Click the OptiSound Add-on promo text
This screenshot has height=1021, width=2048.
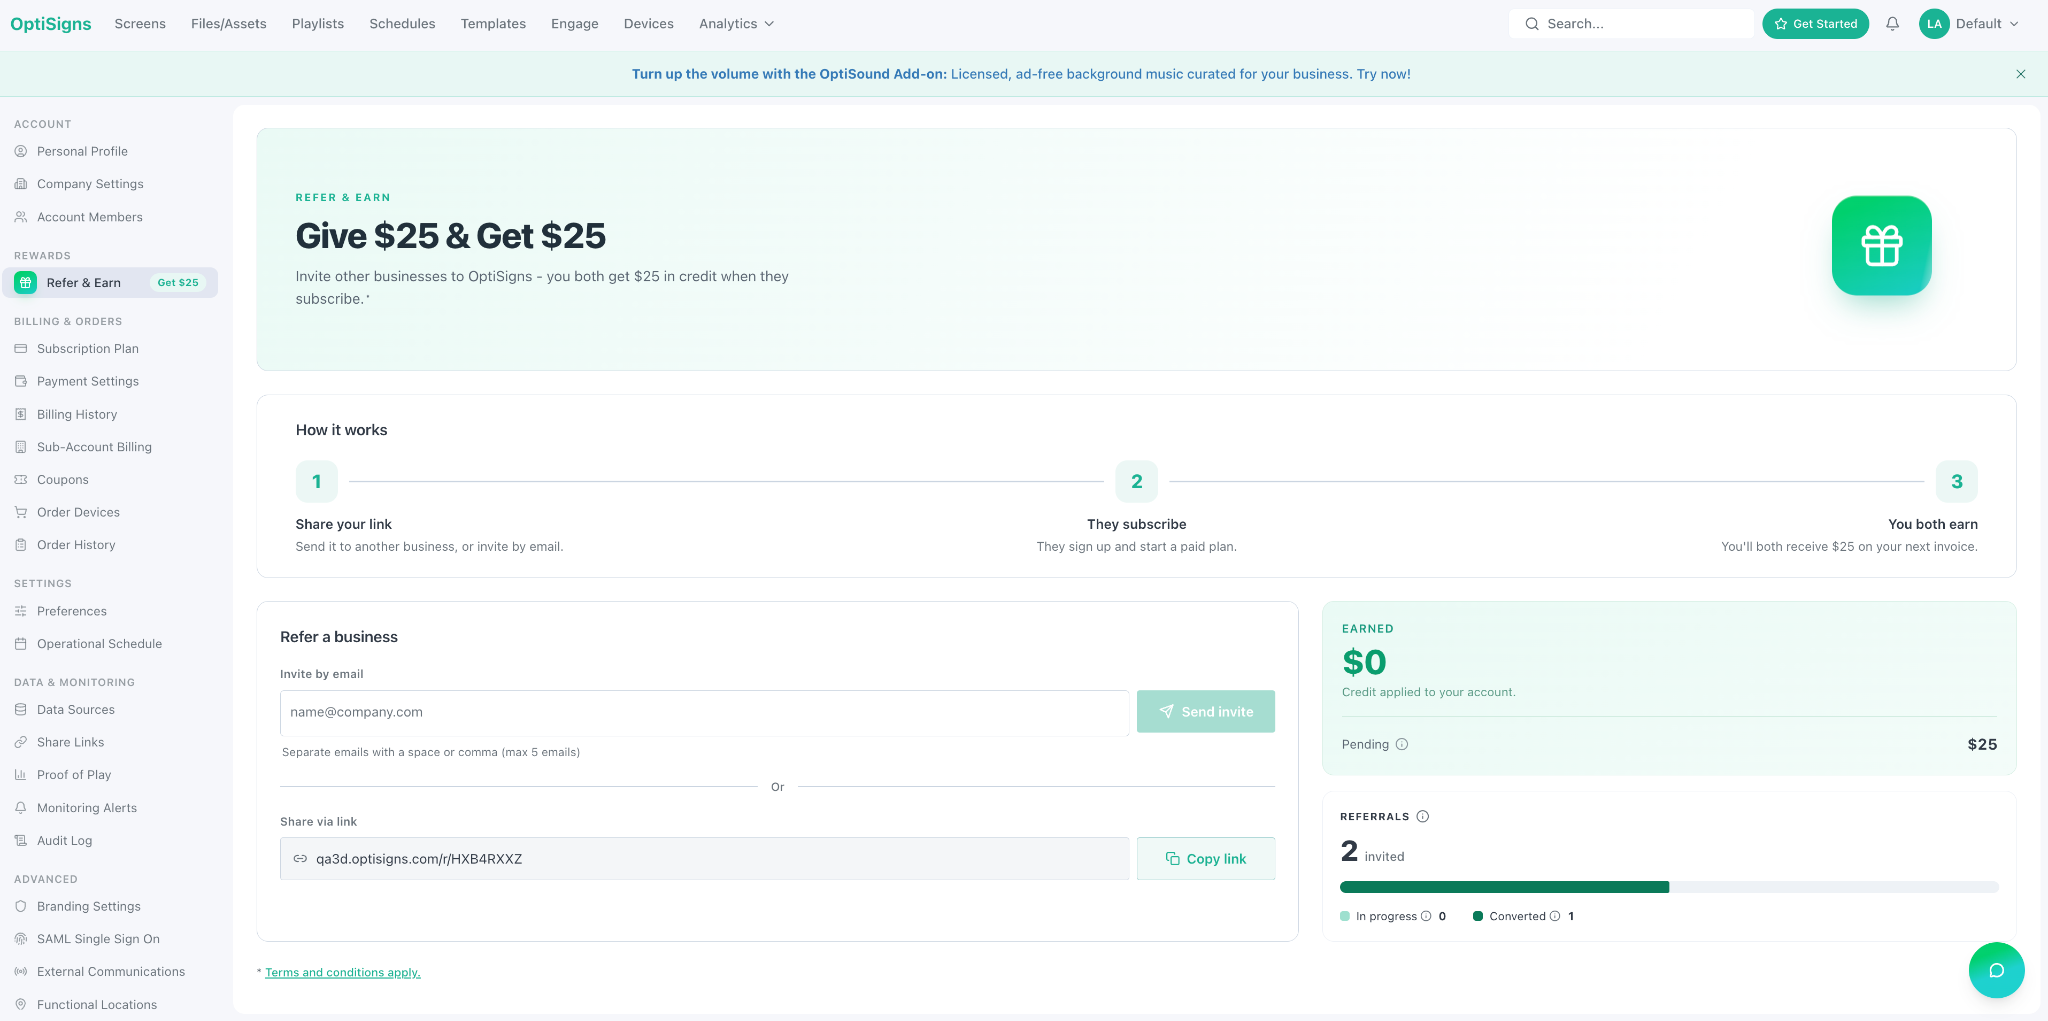point(1021,74)
